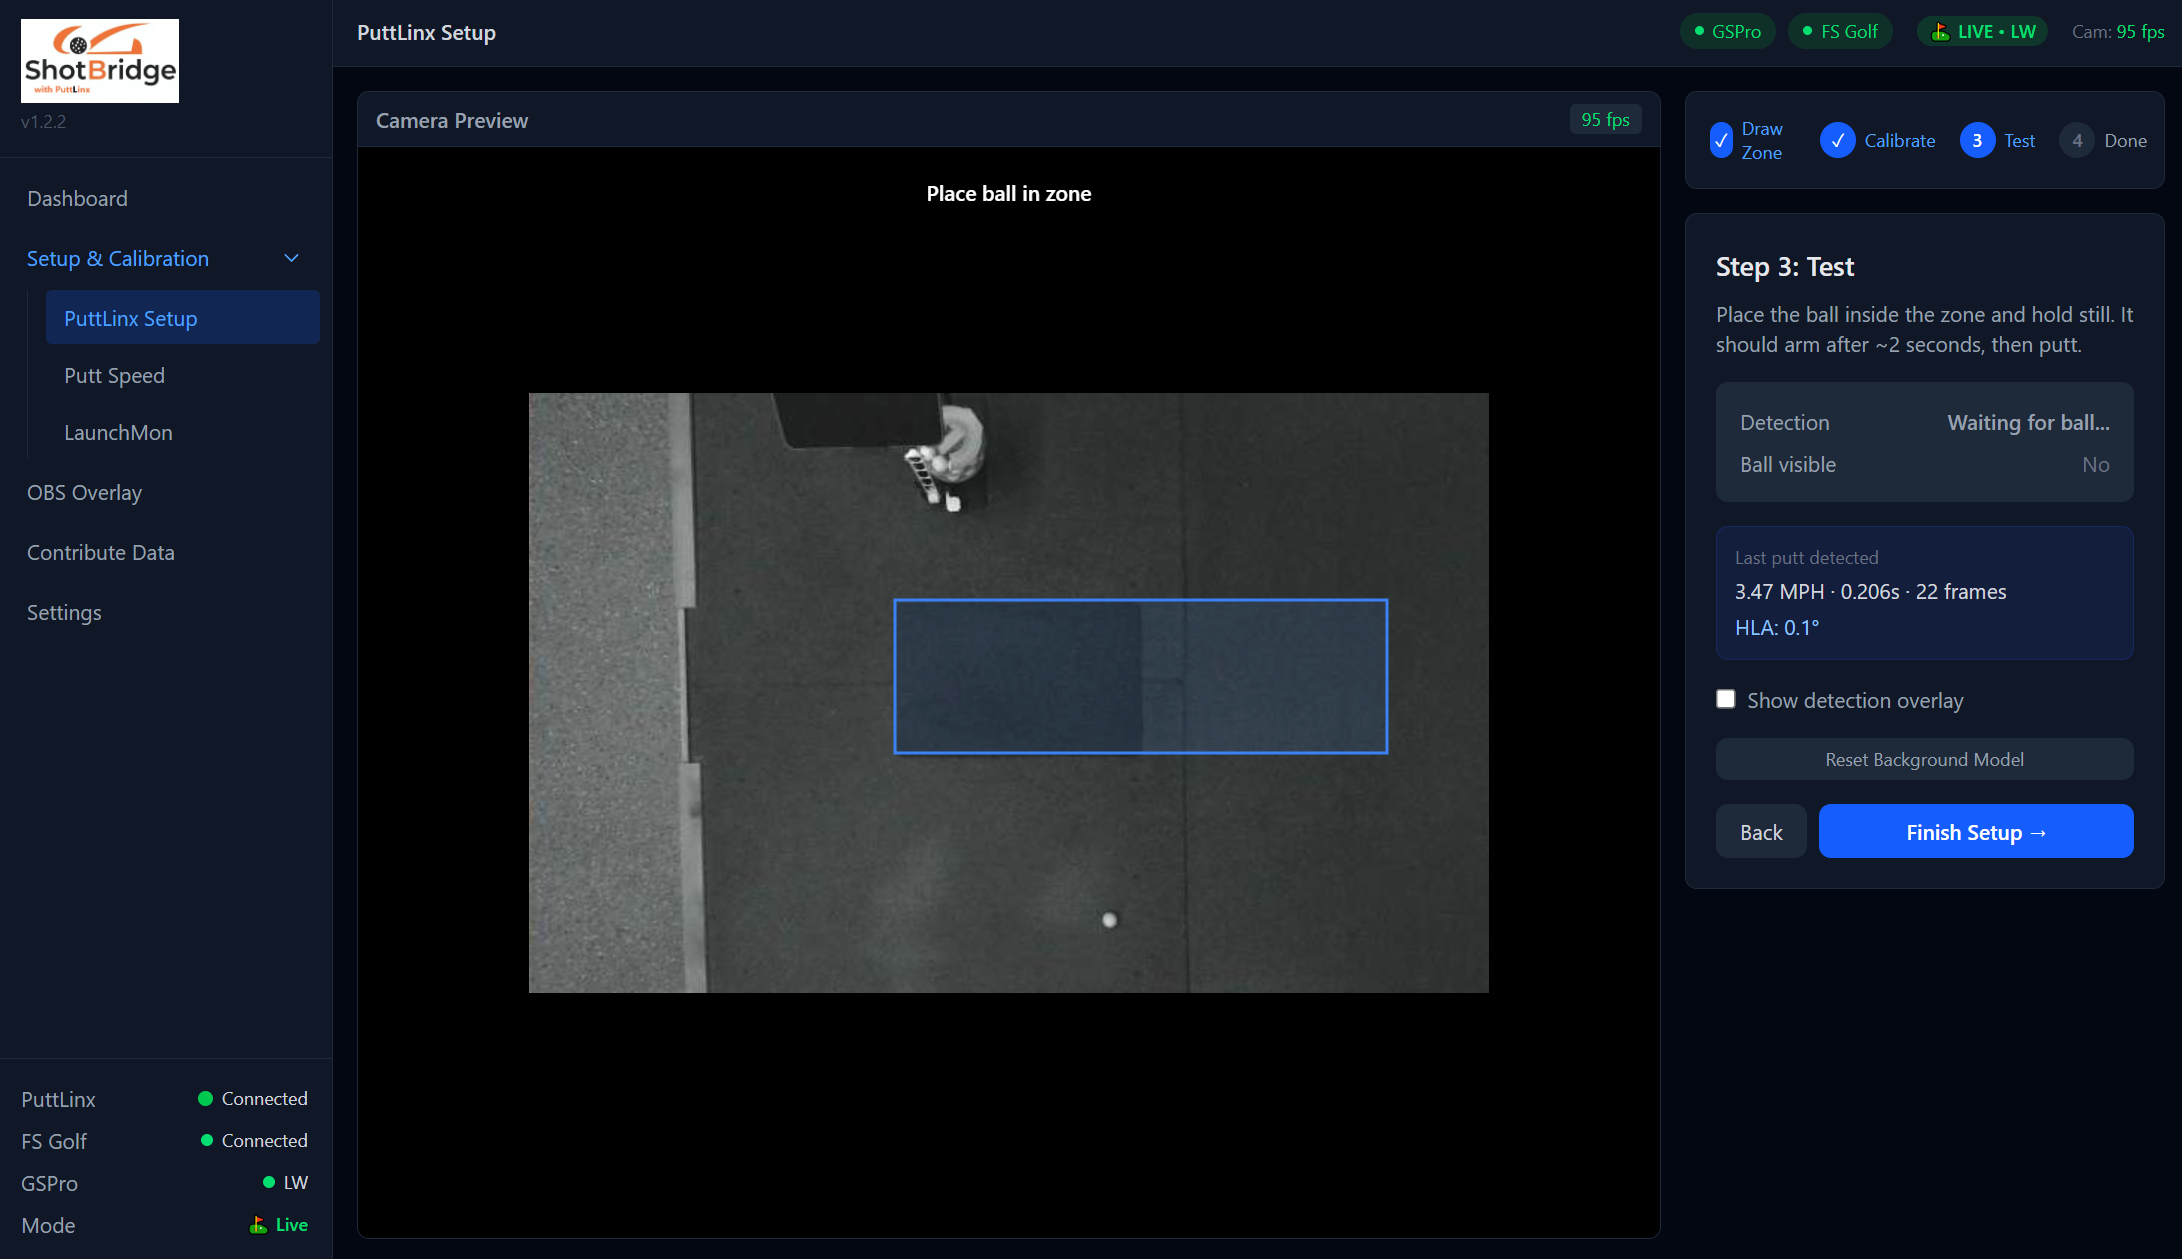Click the FS Golf status pill
Viewport: 2182px width, 1259px height.
pyautogui.click(x=1839, y=31)
